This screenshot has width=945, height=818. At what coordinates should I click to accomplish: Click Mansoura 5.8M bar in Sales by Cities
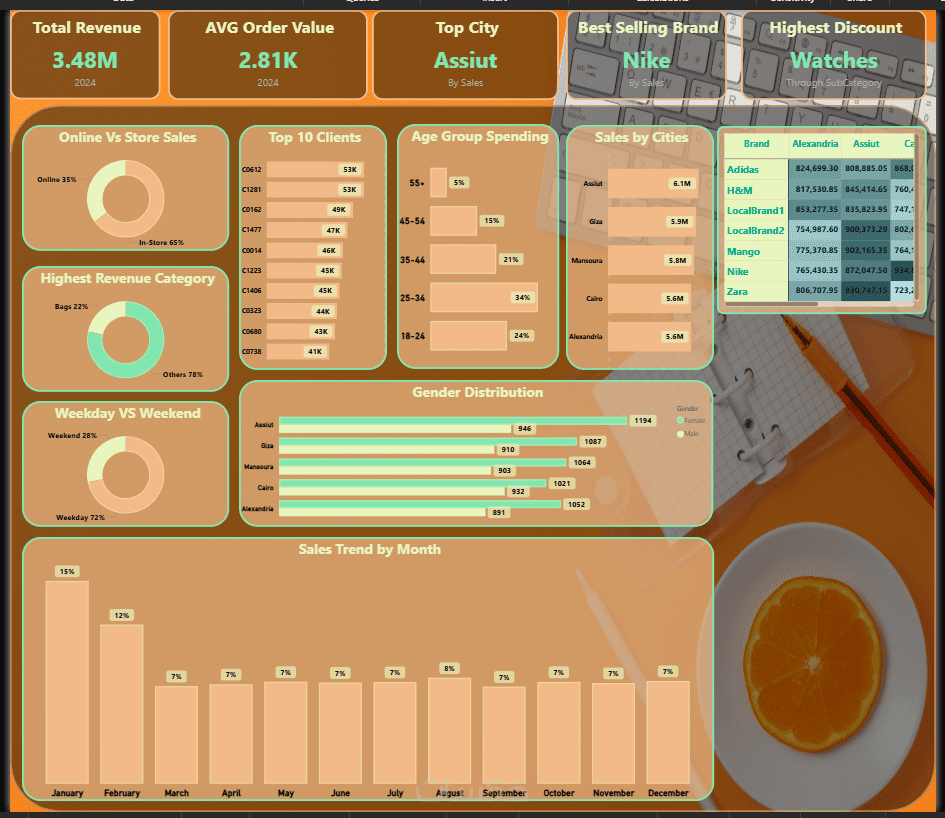tap(651, 260)
